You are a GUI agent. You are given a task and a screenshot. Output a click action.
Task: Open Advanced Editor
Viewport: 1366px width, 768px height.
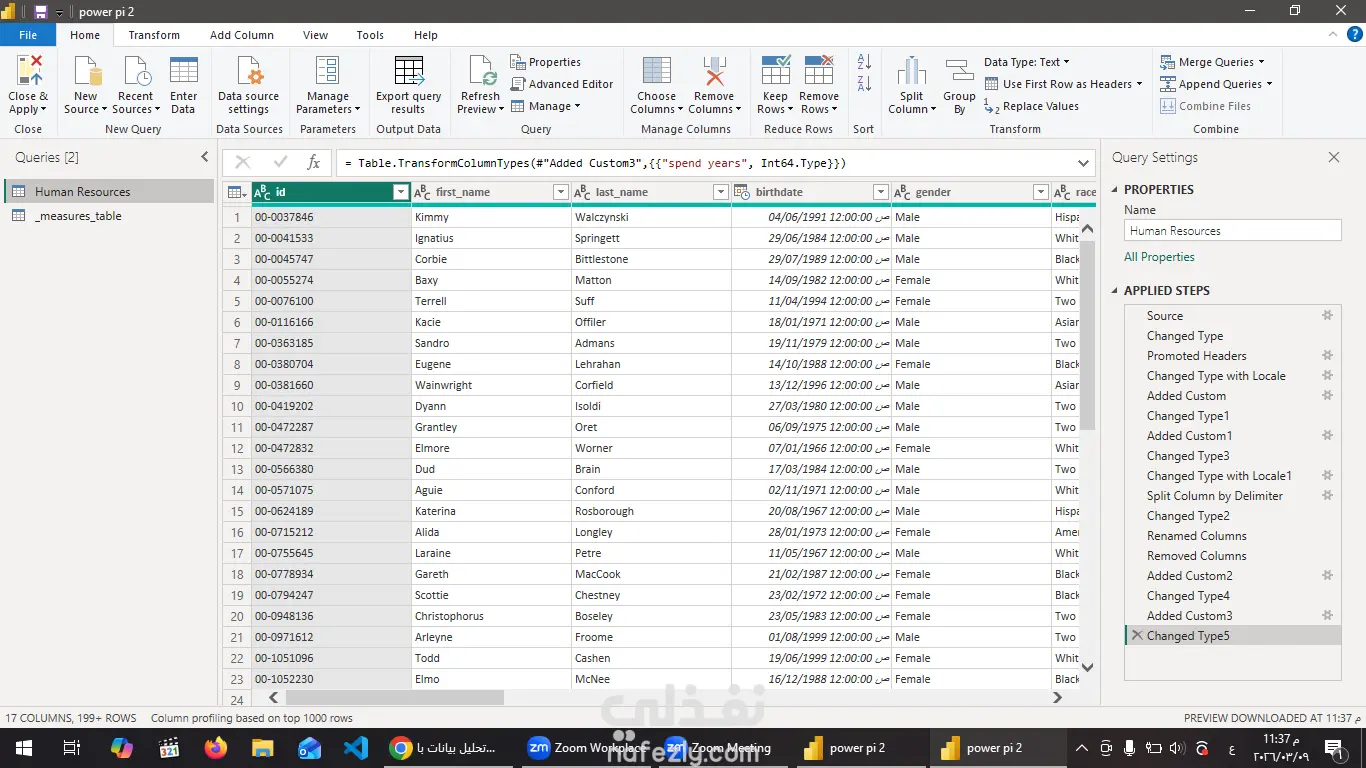pyautogui.click(x=562, y=84)
